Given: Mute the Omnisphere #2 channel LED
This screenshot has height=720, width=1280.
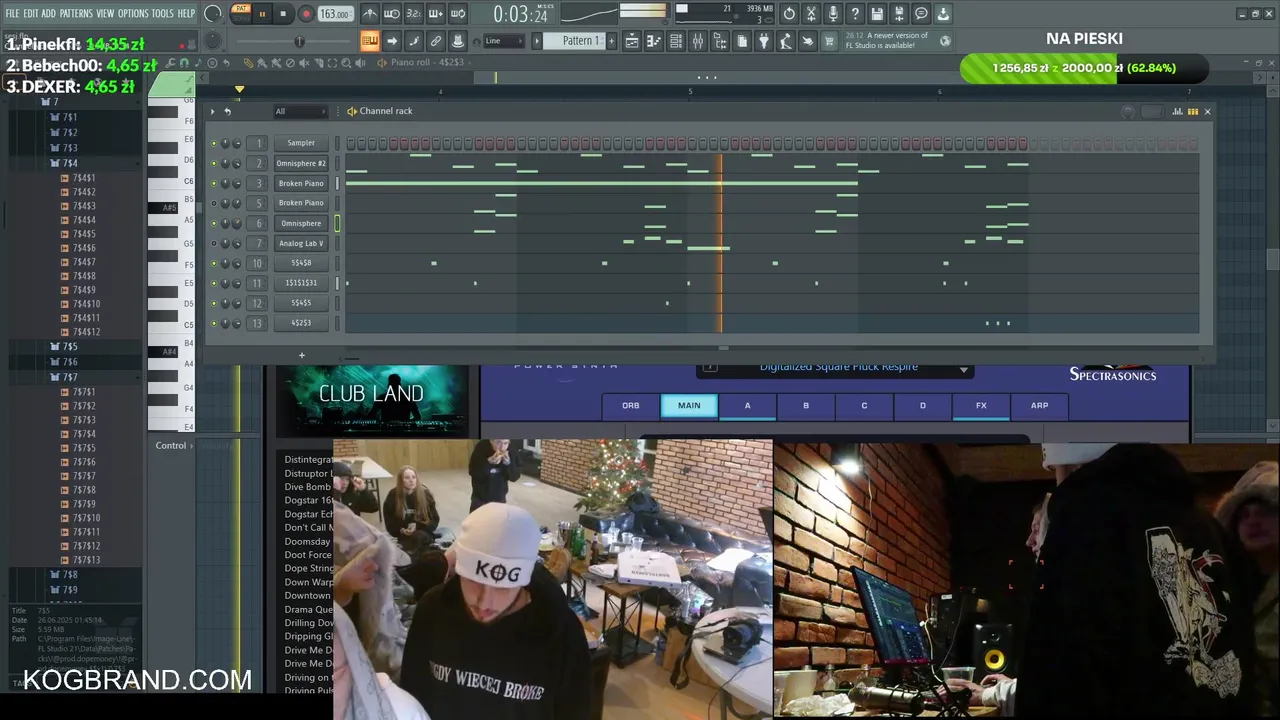Looking at the screenshot, I should point(213,163).
